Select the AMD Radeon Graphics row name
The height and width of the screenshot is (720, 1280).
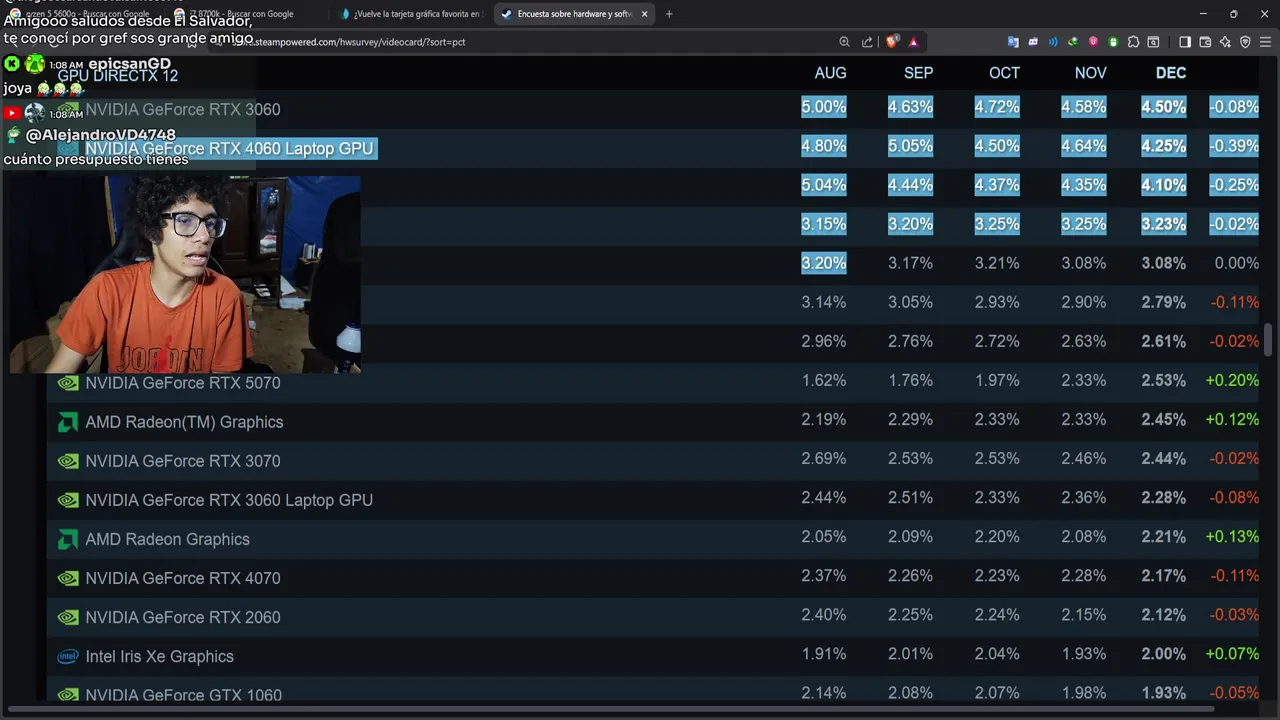click(167, 539)
